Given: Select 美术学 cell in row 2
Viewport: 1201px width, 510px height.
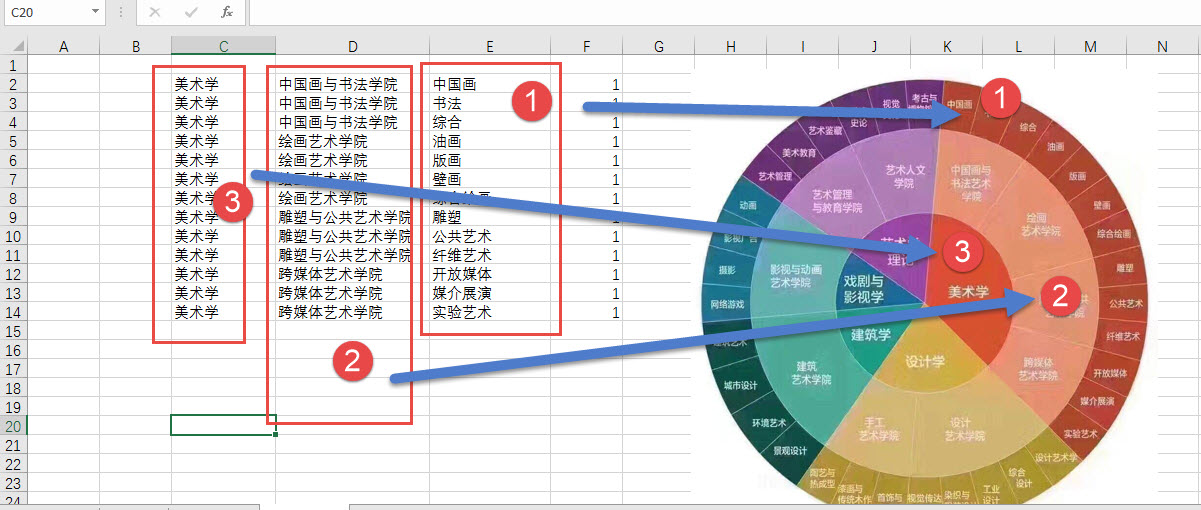Looking at the screenshot, I should point(223,84).
